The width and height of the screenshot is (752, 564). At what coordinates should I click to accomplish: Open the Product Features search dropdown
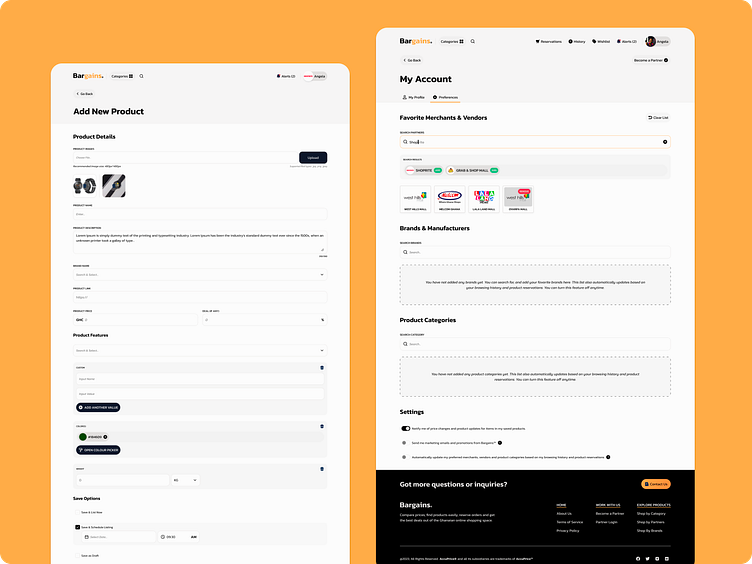200,351
